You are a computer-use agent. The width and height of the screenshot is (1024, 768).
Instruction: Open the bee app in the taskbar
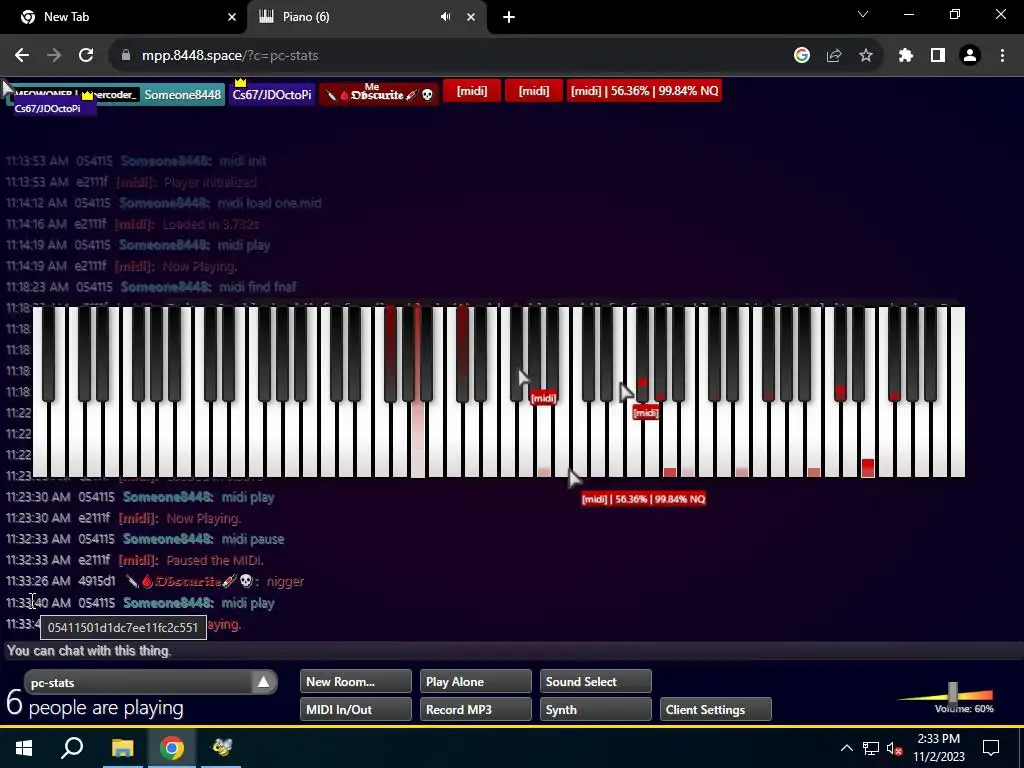[x=221, y=747]
